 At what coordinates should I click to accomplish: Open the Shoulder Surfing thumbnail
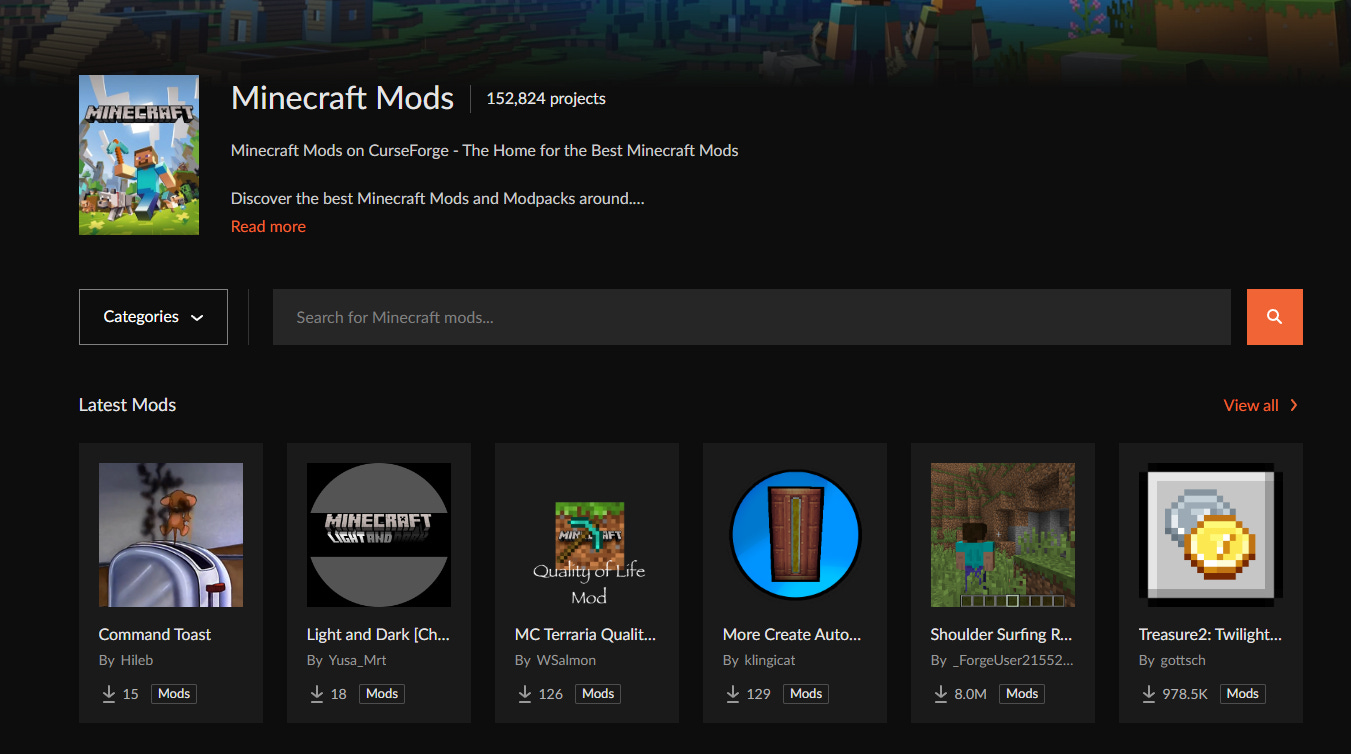[x=1003, y=535]
